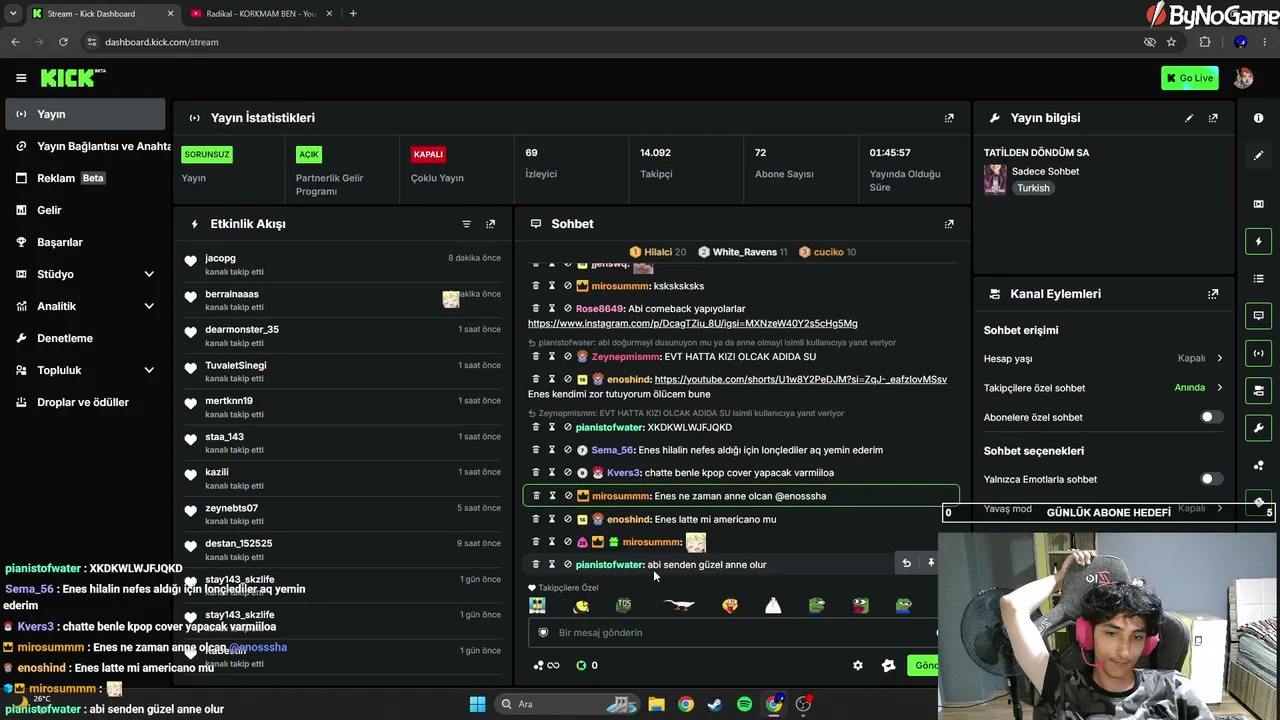Screen dimensions: 1280x720
Task: Open Başarılar in the sidebar
Action: click(x=85, y=242)
